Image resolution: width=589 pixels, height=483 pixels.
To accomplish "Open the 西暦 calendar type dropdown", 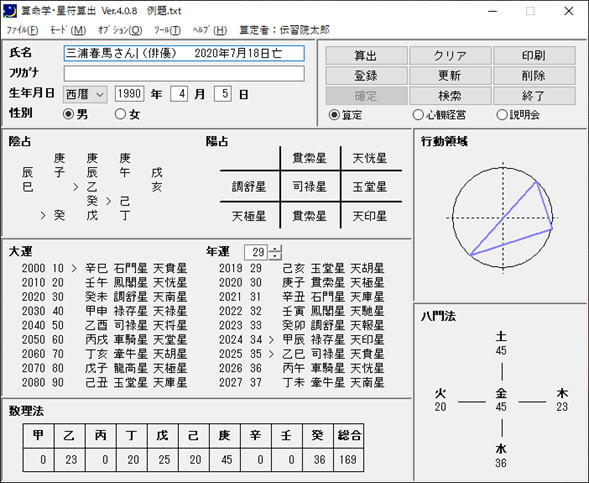I will tap(85, 94).
